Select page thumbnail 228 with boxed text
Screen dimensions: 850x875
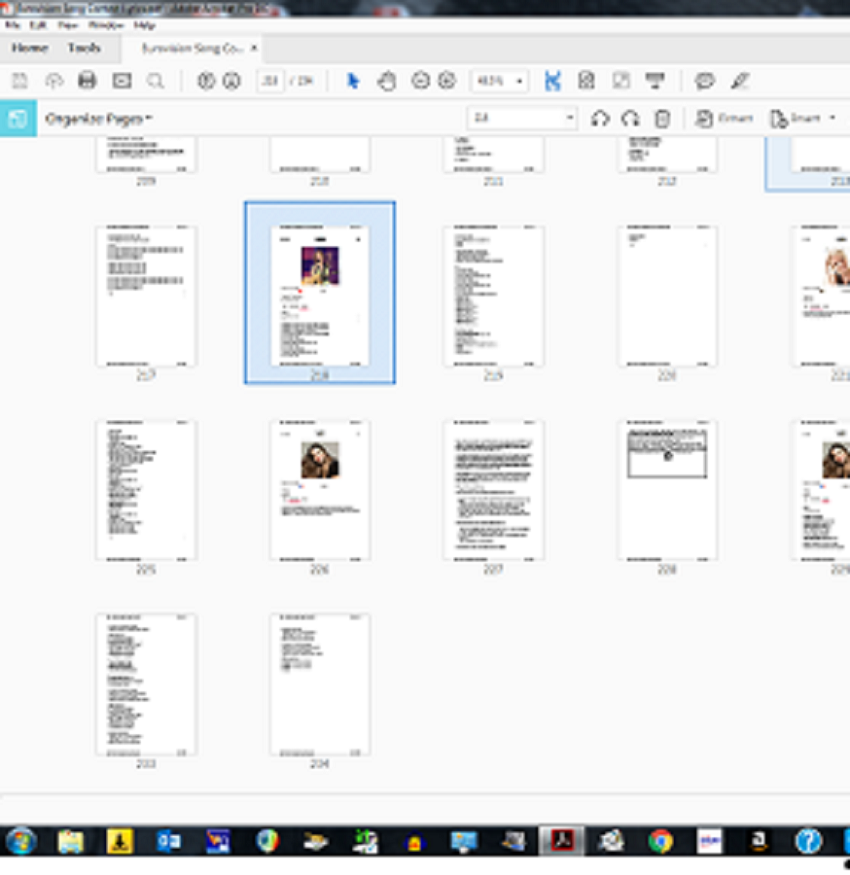coord(667,491)
